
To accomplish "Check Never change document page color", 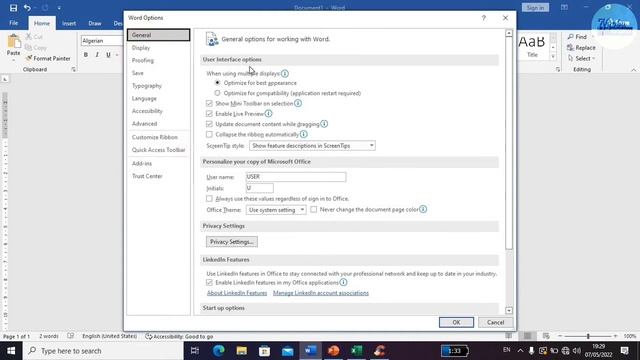I will 313,209.
